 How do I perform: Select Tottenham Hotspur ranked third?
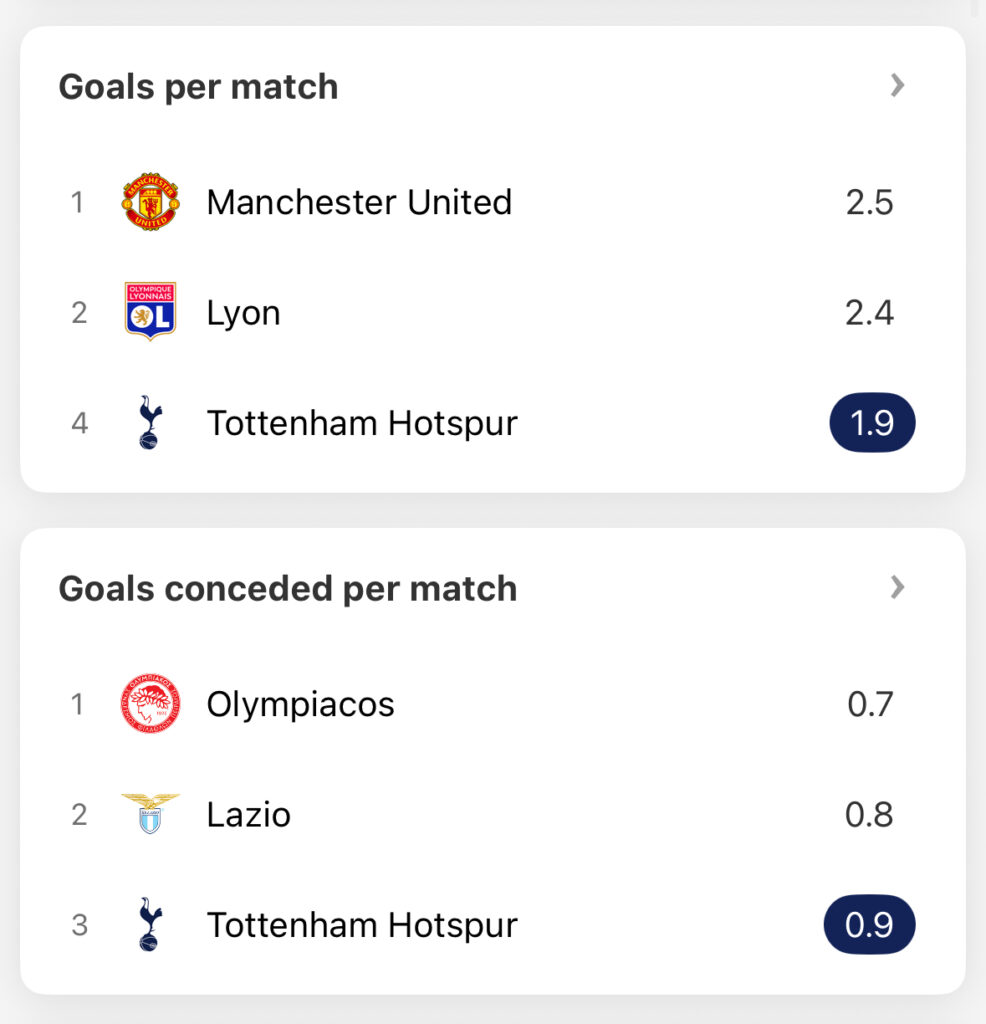click(362, 925)
